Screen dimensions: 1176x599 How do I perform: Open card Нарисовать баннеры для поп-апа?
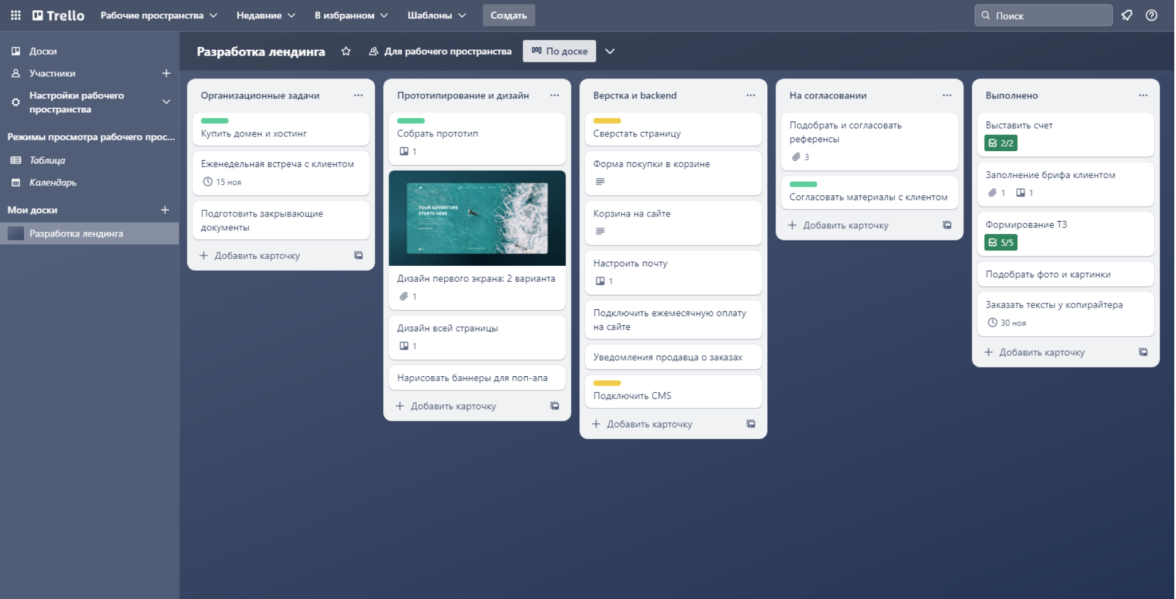pos(477,378)
